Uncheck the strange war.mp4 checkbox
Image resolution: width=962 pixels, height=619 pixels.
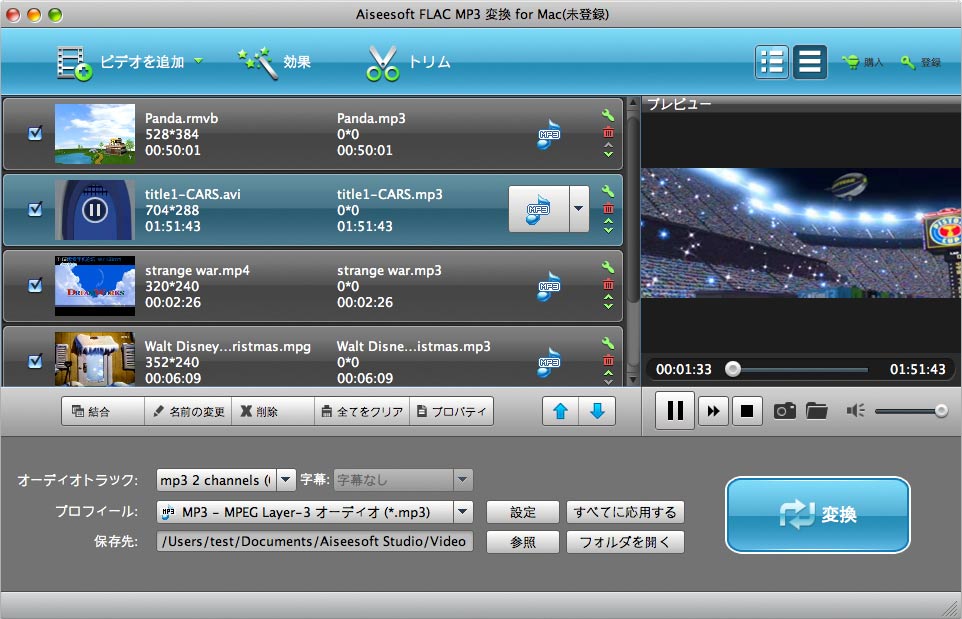(35, 285)
